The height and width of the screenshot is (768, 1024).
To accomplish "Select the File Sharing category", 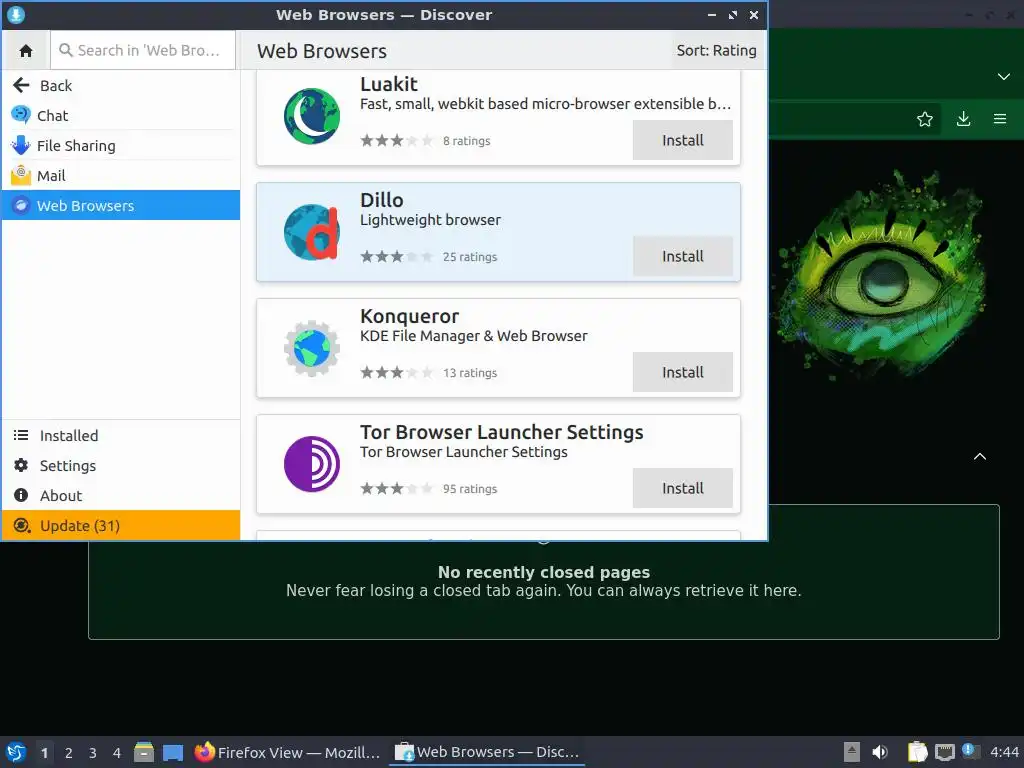I will tap(121, 146).
